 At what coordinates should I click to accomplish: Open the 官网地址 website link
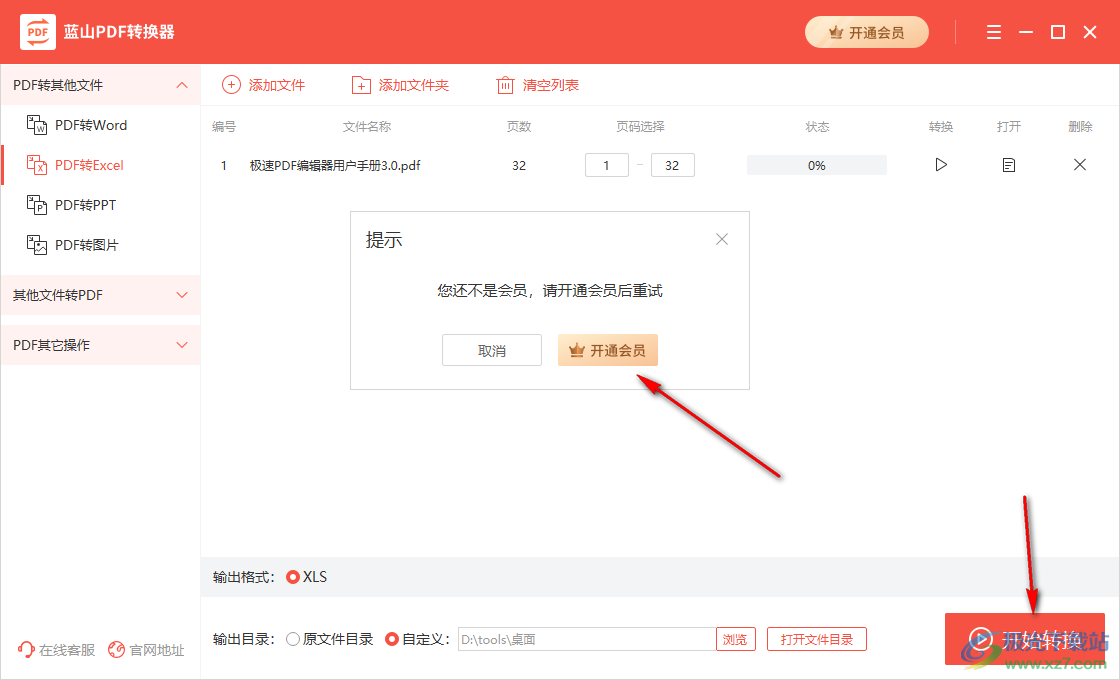coord(146,650)
